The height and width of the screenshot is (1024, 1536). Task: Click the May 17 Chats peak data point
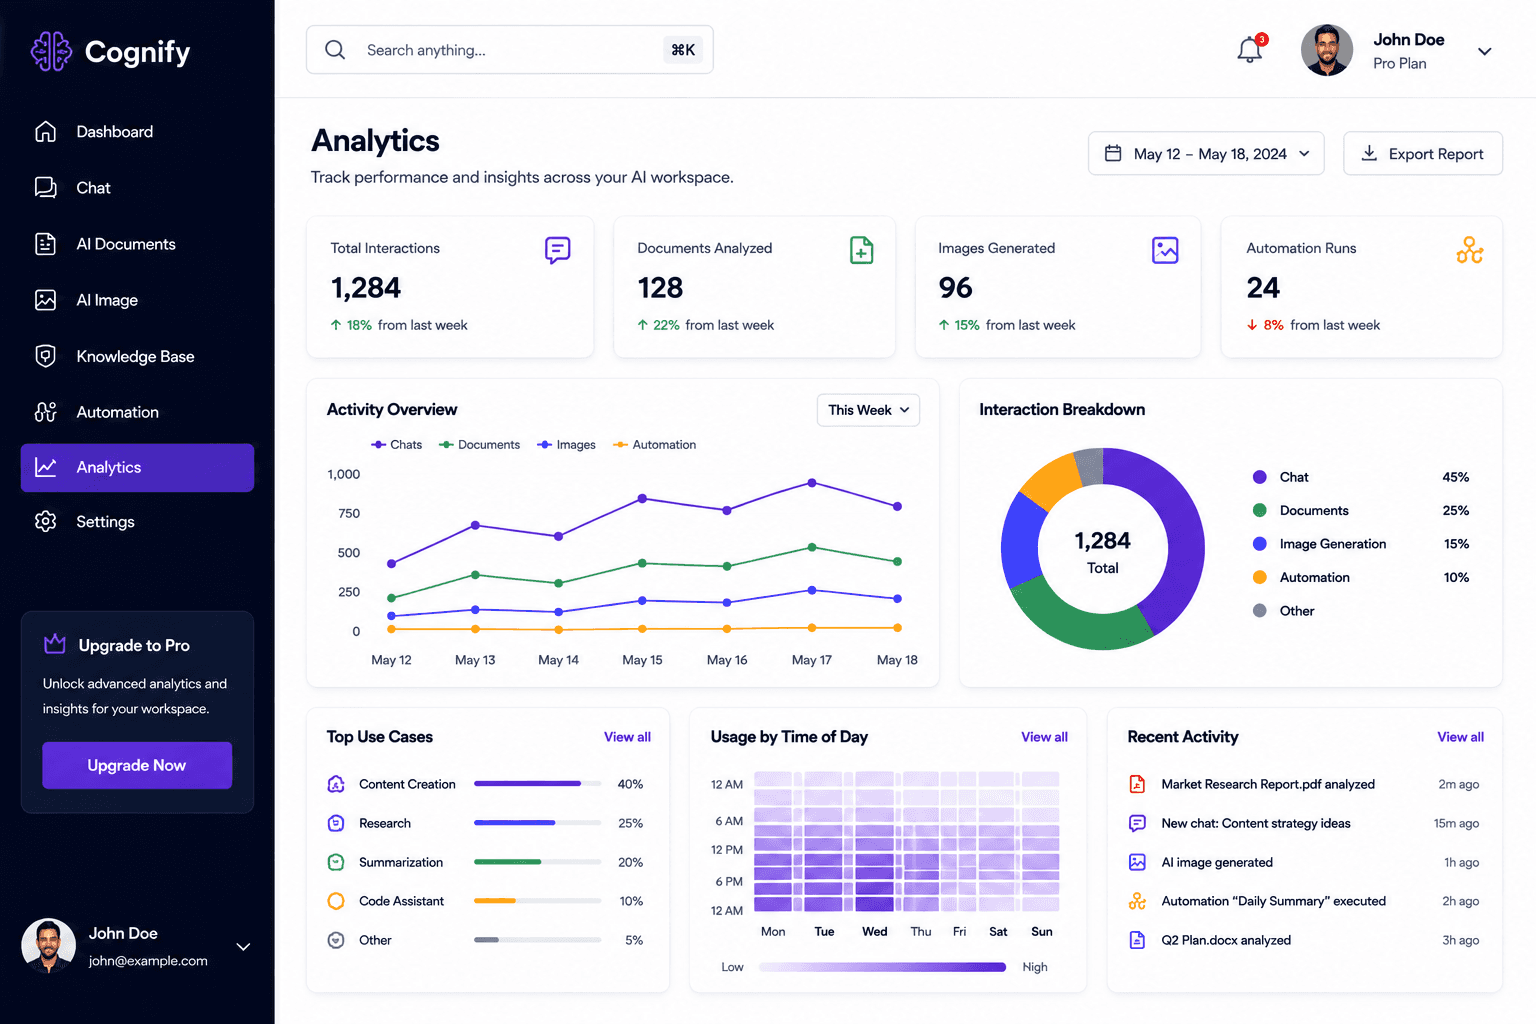click(x=812, y=483)
